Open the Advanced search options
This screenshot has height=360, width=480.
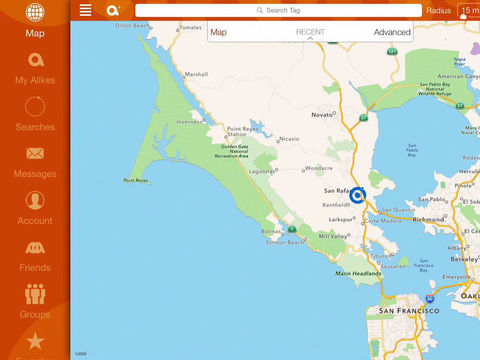[x=392, y=32]
